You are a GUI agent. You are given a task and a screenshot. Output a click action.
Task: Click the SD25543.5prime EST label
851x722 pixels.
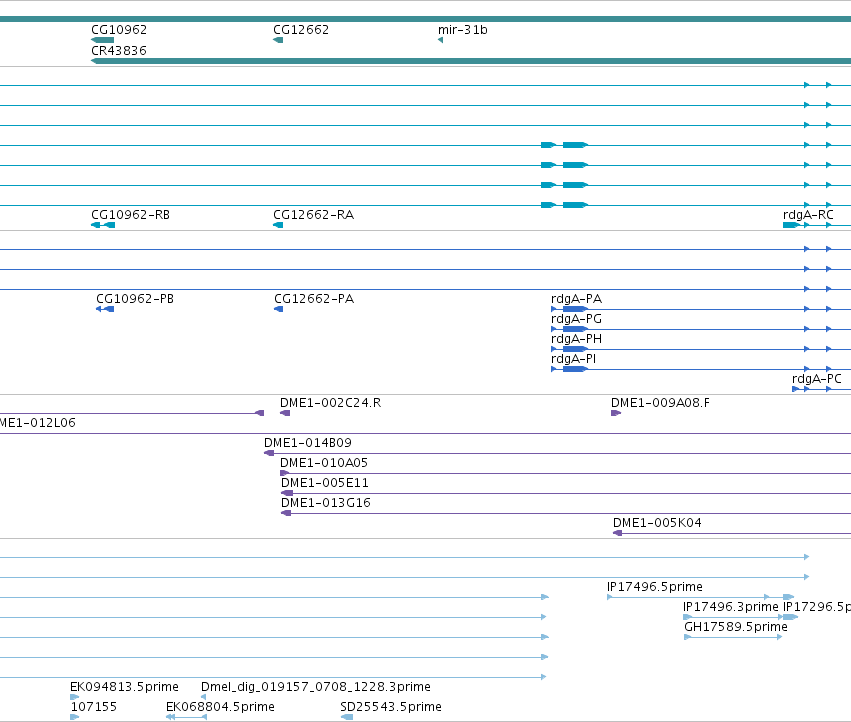click(391, 707)
